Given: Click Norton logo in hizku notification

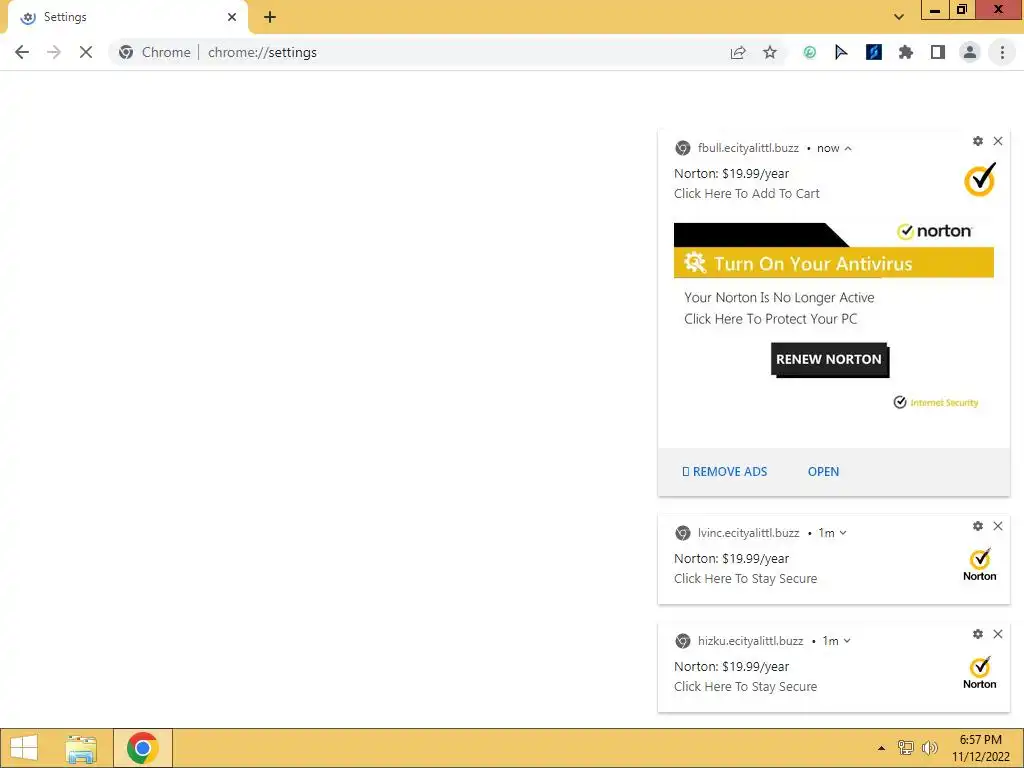Looking at the screenshot, I should coord(980,673).
